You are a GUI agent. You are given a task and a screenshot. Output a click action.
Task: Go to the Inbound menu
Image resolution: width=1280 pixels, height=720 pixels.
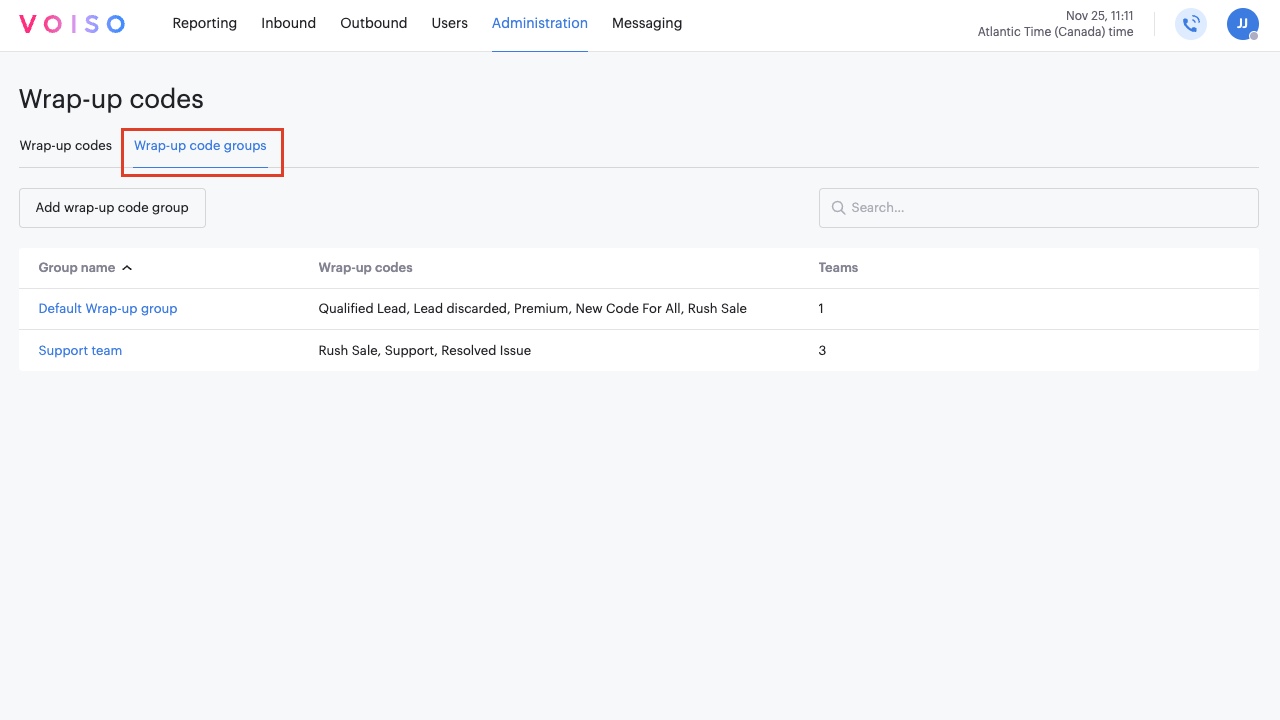(288, 23)
